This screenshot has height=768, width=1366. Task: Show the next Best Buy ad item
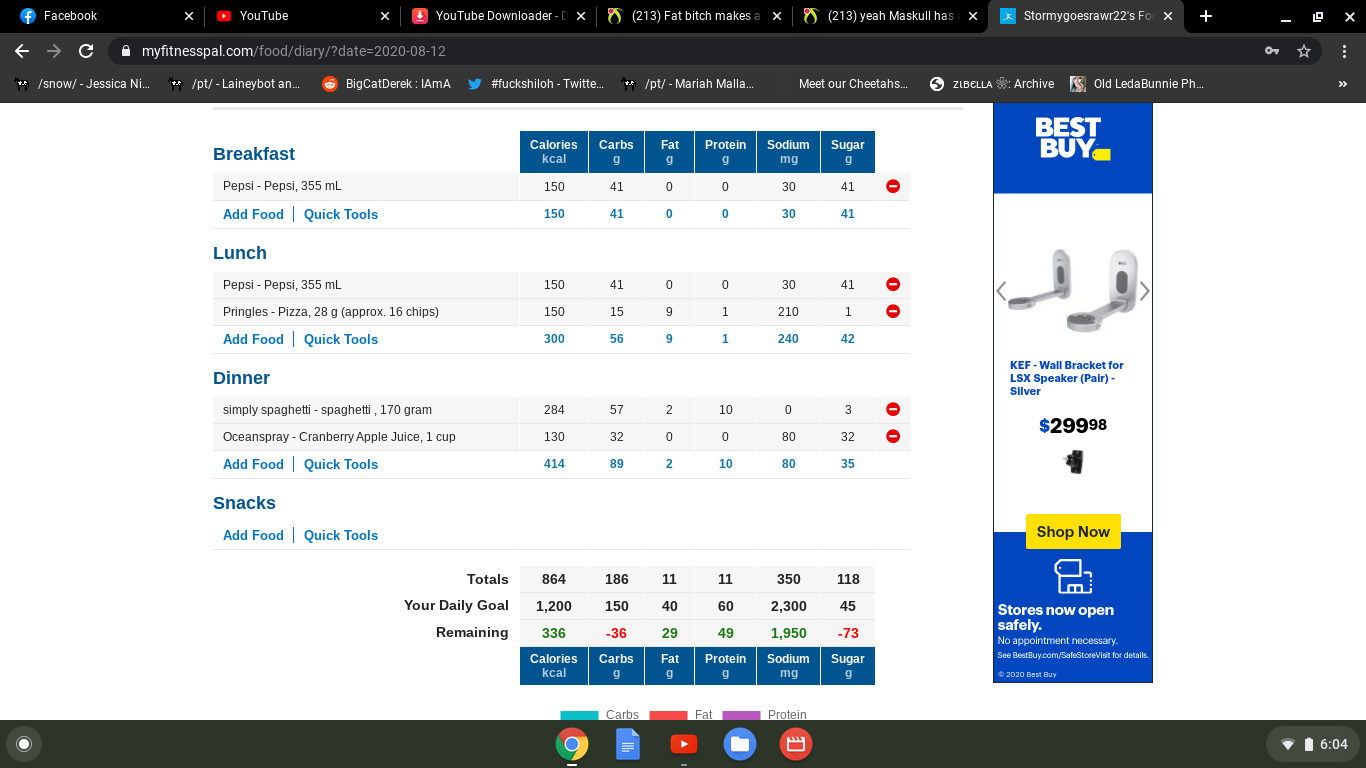(1145, 291)
